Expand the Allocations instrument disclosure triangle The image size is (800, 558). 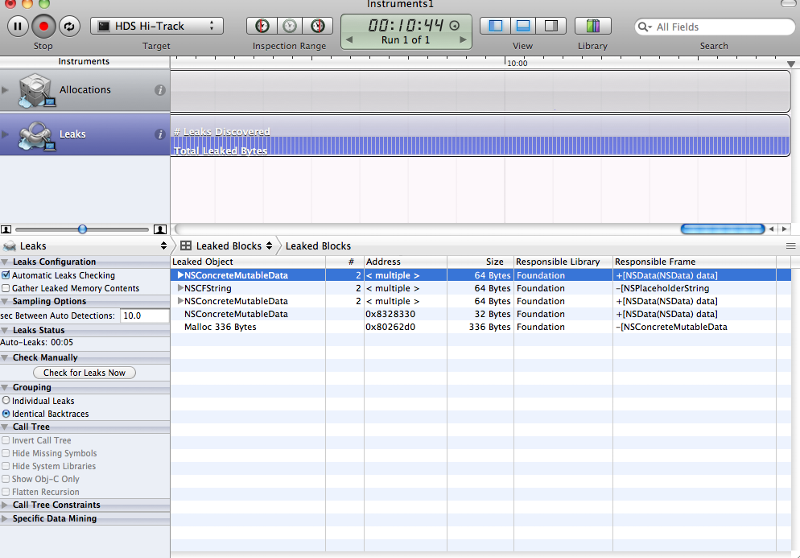[x=5, y=90]
